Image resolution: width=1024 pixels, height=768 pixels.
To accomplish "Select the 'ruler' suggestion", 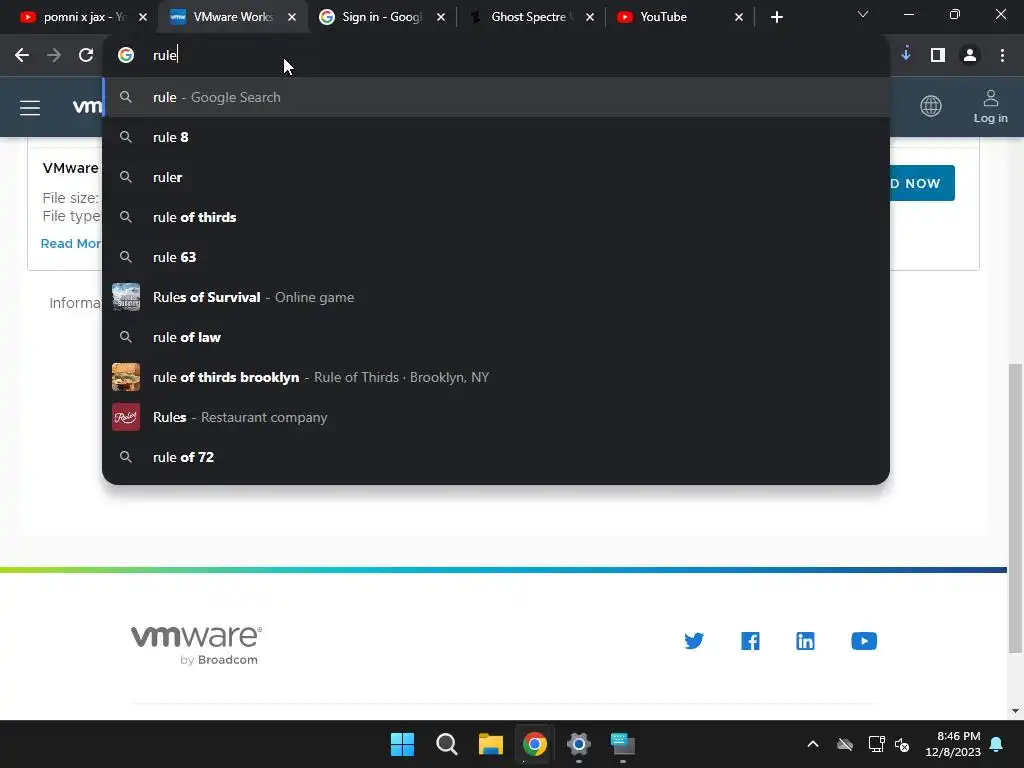I will click(496, 177).
